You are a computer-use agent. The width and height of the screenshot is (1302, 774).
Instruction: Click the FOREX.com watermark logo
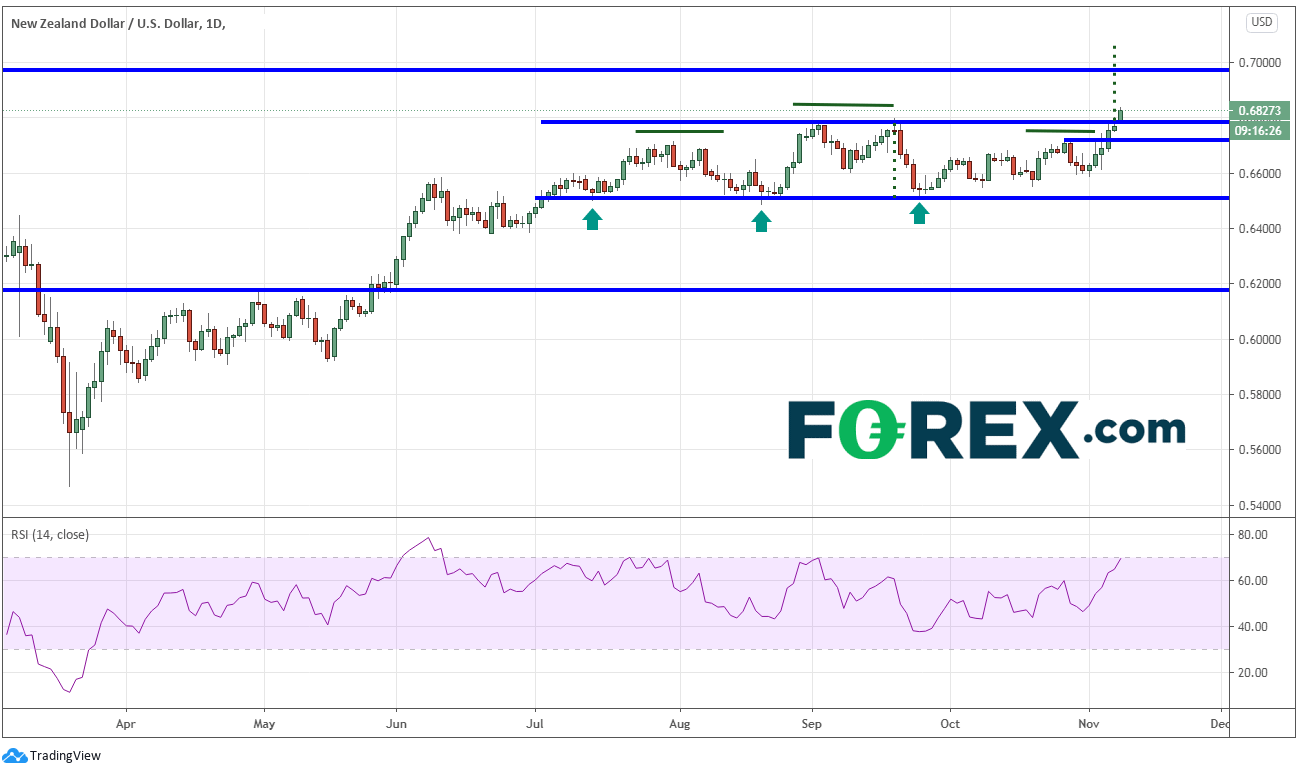point(986,430)
